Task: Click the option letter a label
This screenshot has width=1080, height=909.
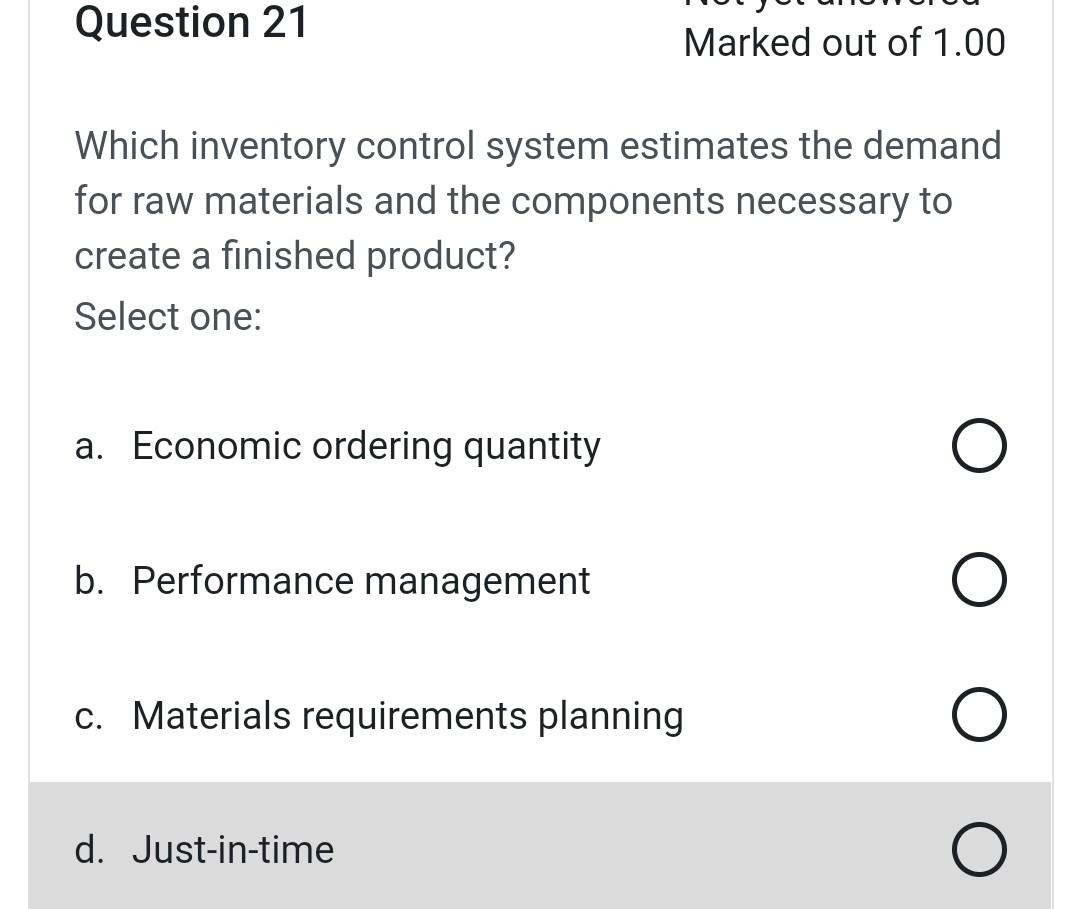Action: [89, 445]
